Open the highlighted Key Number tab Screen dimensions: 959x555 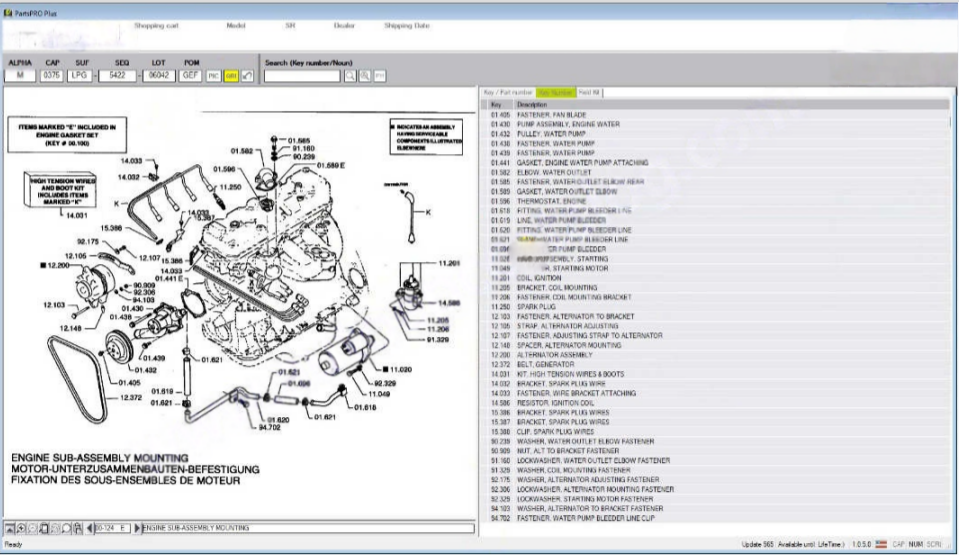point(556,92)
